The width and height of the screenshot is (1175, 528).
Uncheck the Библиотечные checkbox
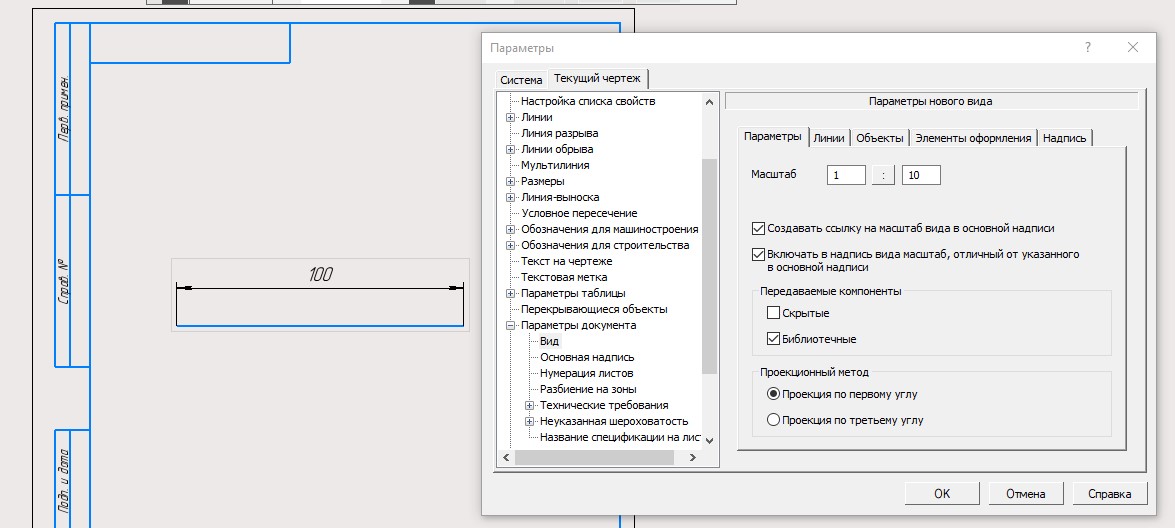(773, 339)
